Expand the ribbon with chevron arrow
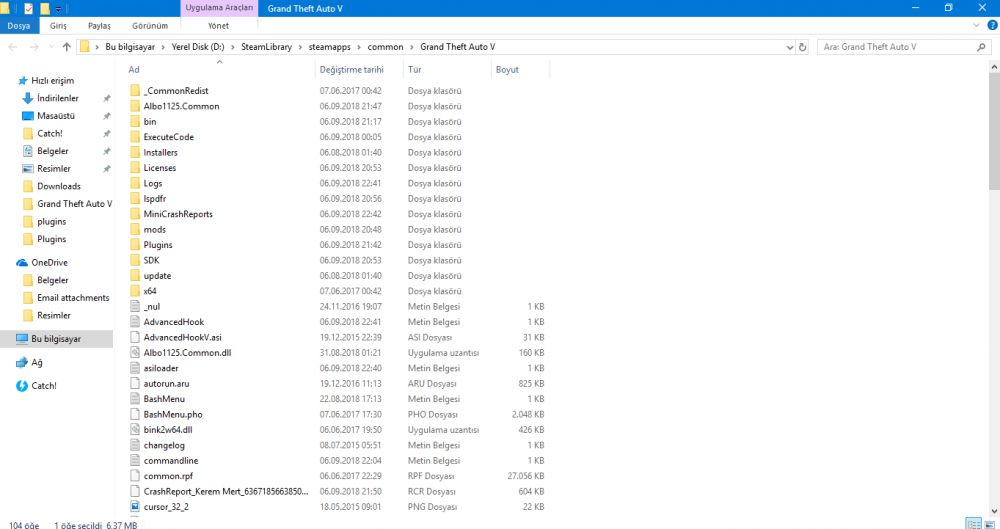Image resolution: width=1000 pixels, height=529 pixels. click(976, 26)
